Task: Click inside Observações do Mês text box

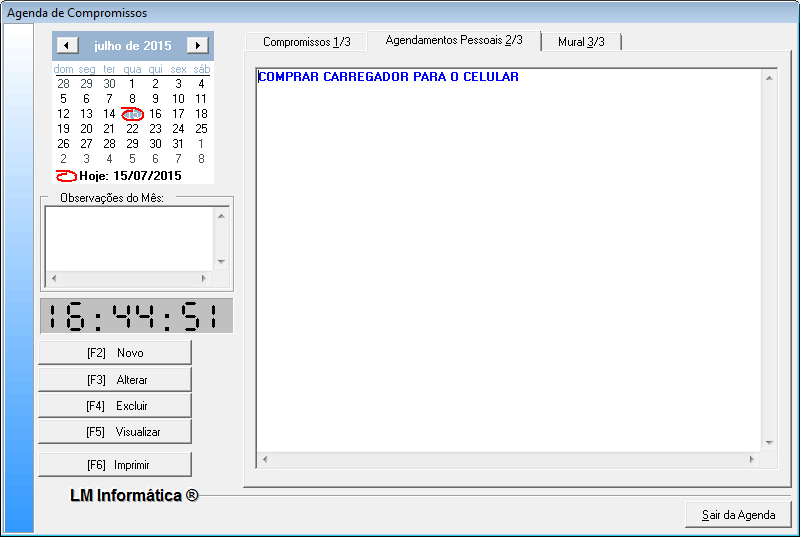Action: [128, 238]
